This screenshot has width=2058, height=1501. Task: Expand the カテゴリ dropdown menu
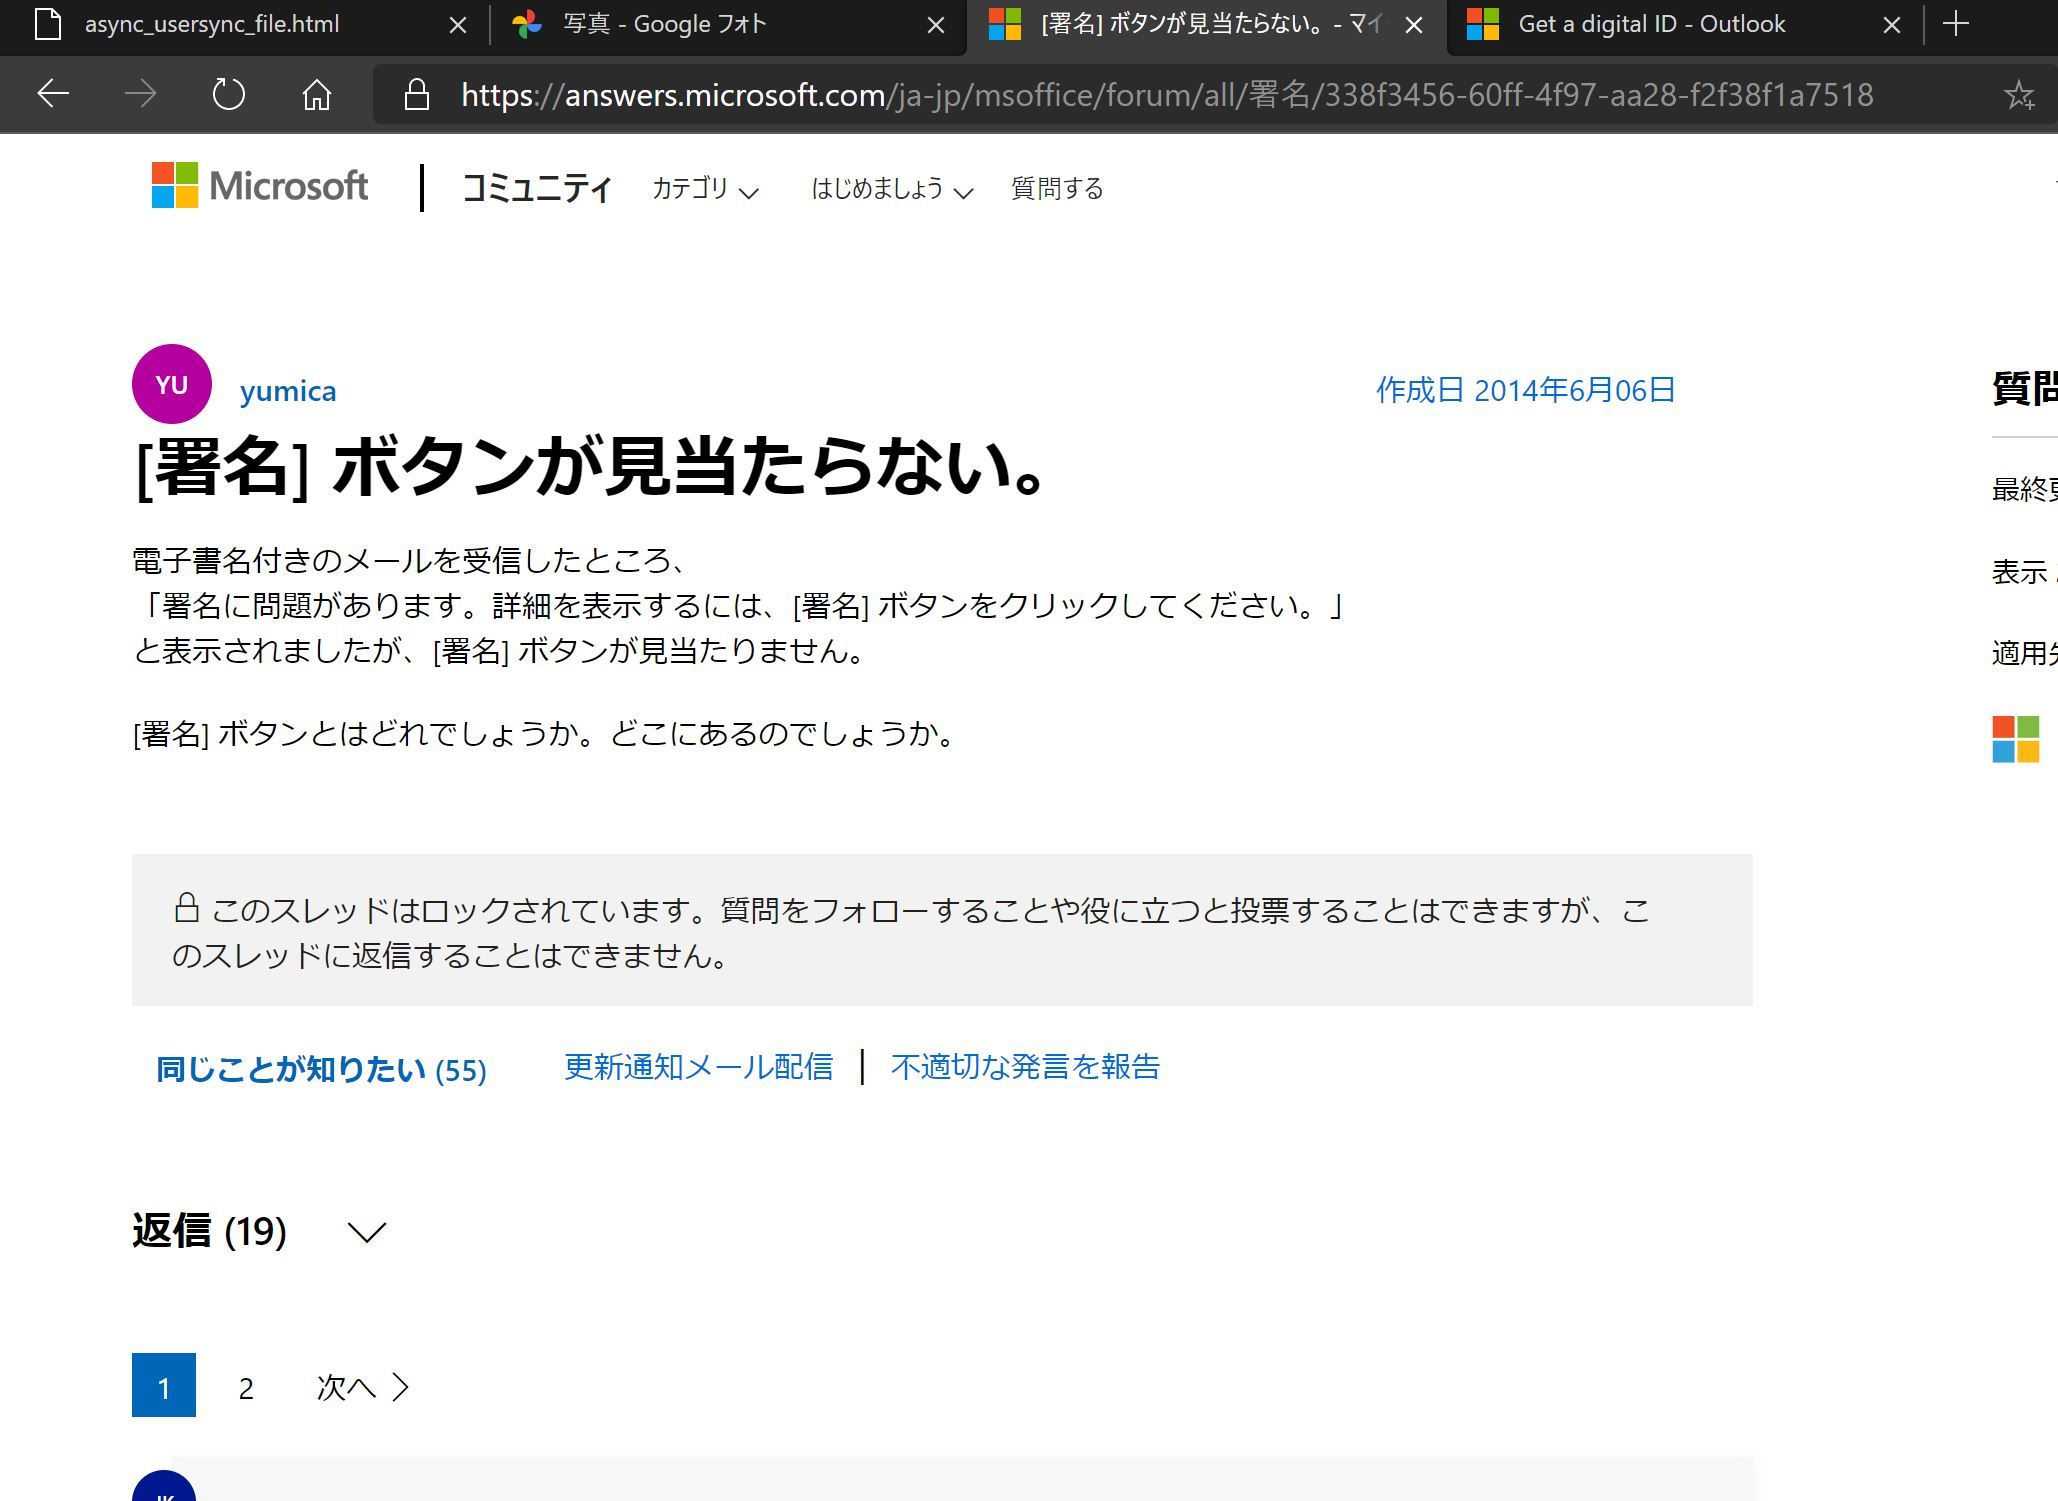705,188
